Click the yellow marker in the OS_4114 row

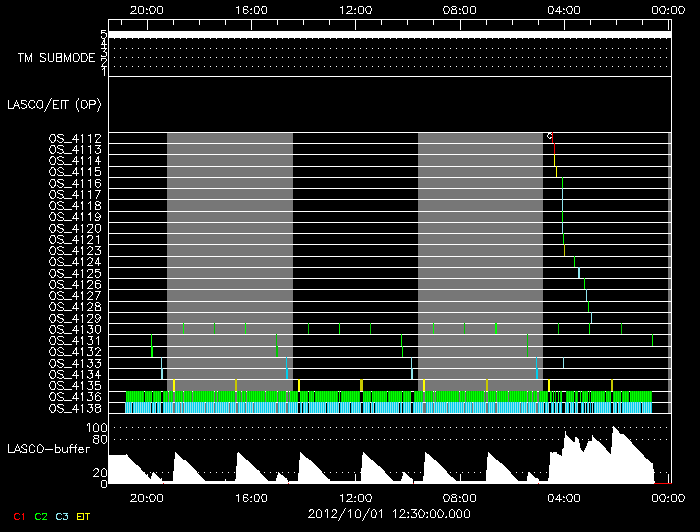pos(554,161)
